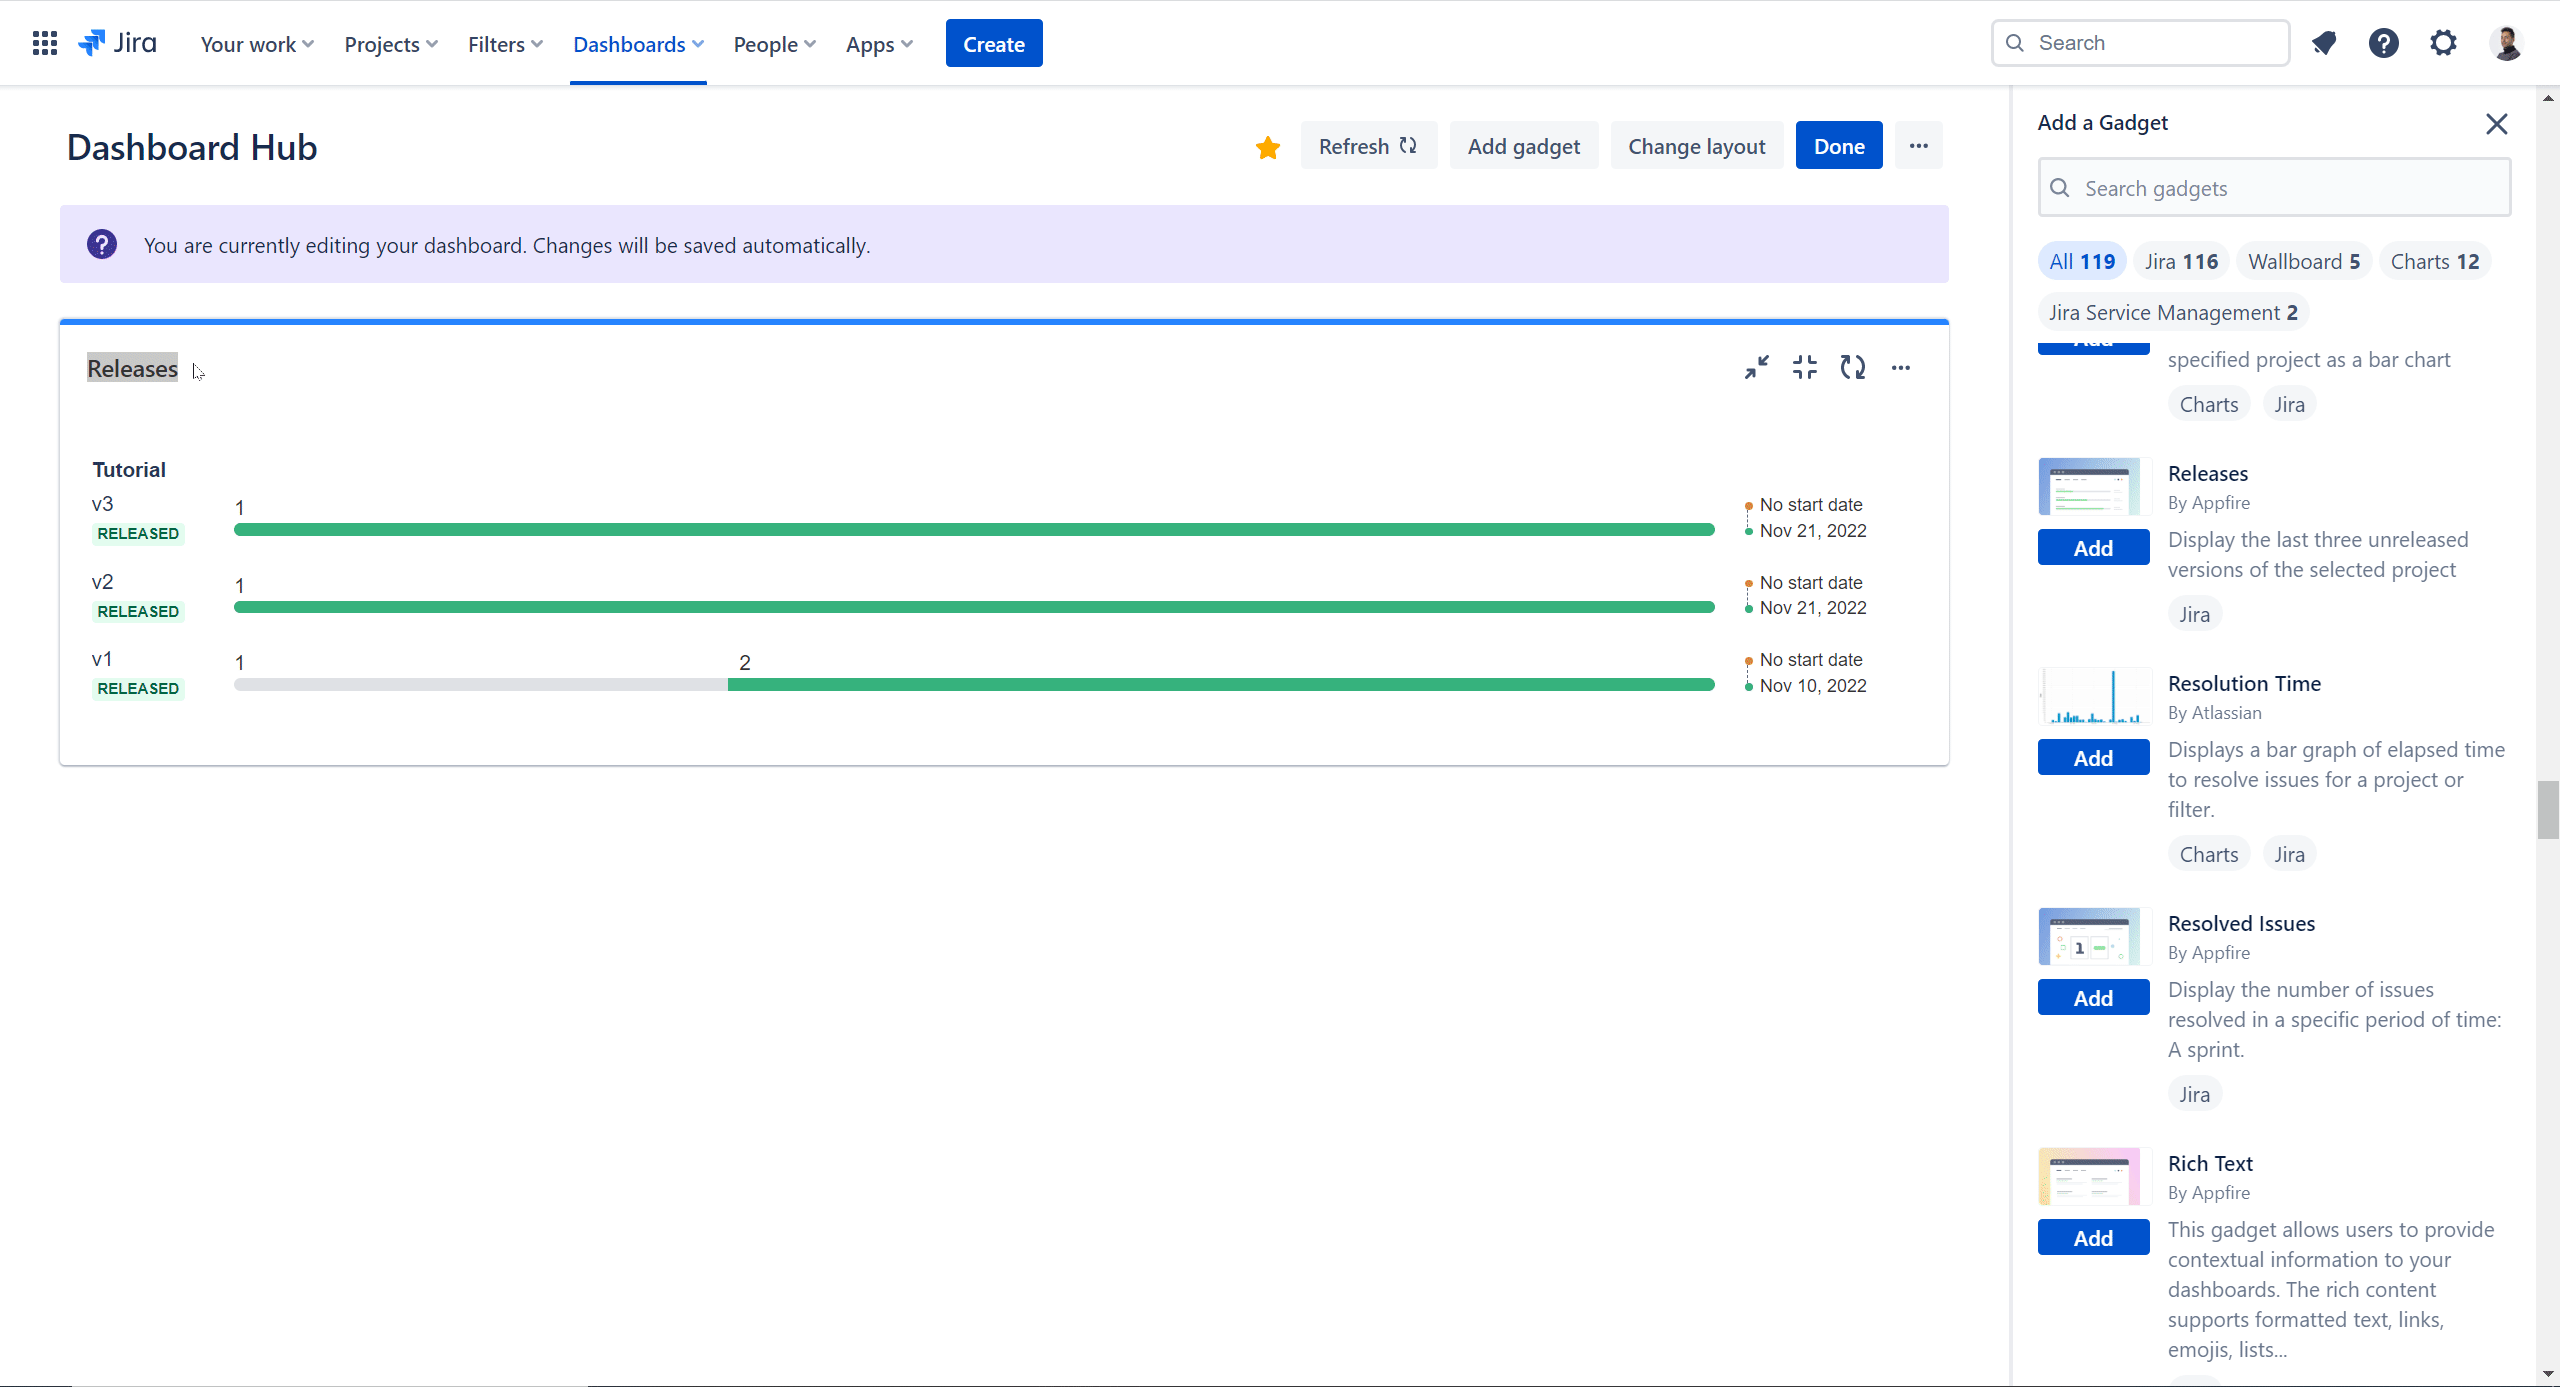
Task: Click the Releases gadget collapse-to-center icon
Action: coord(1805,368)
